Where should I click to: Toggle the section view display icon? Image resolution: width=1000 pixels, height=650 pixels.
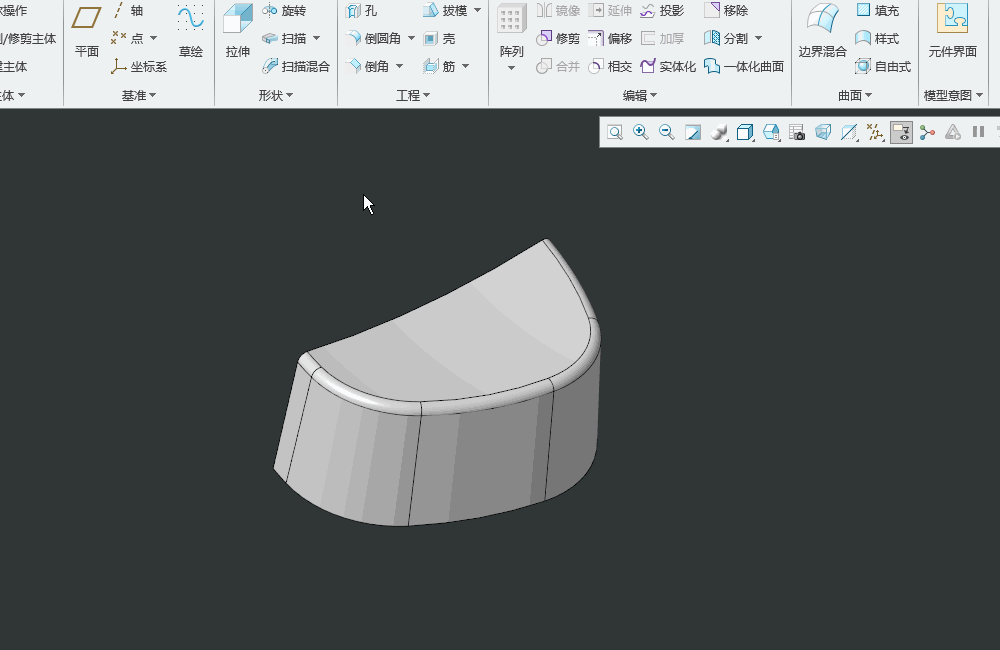[x=849, y=132]
